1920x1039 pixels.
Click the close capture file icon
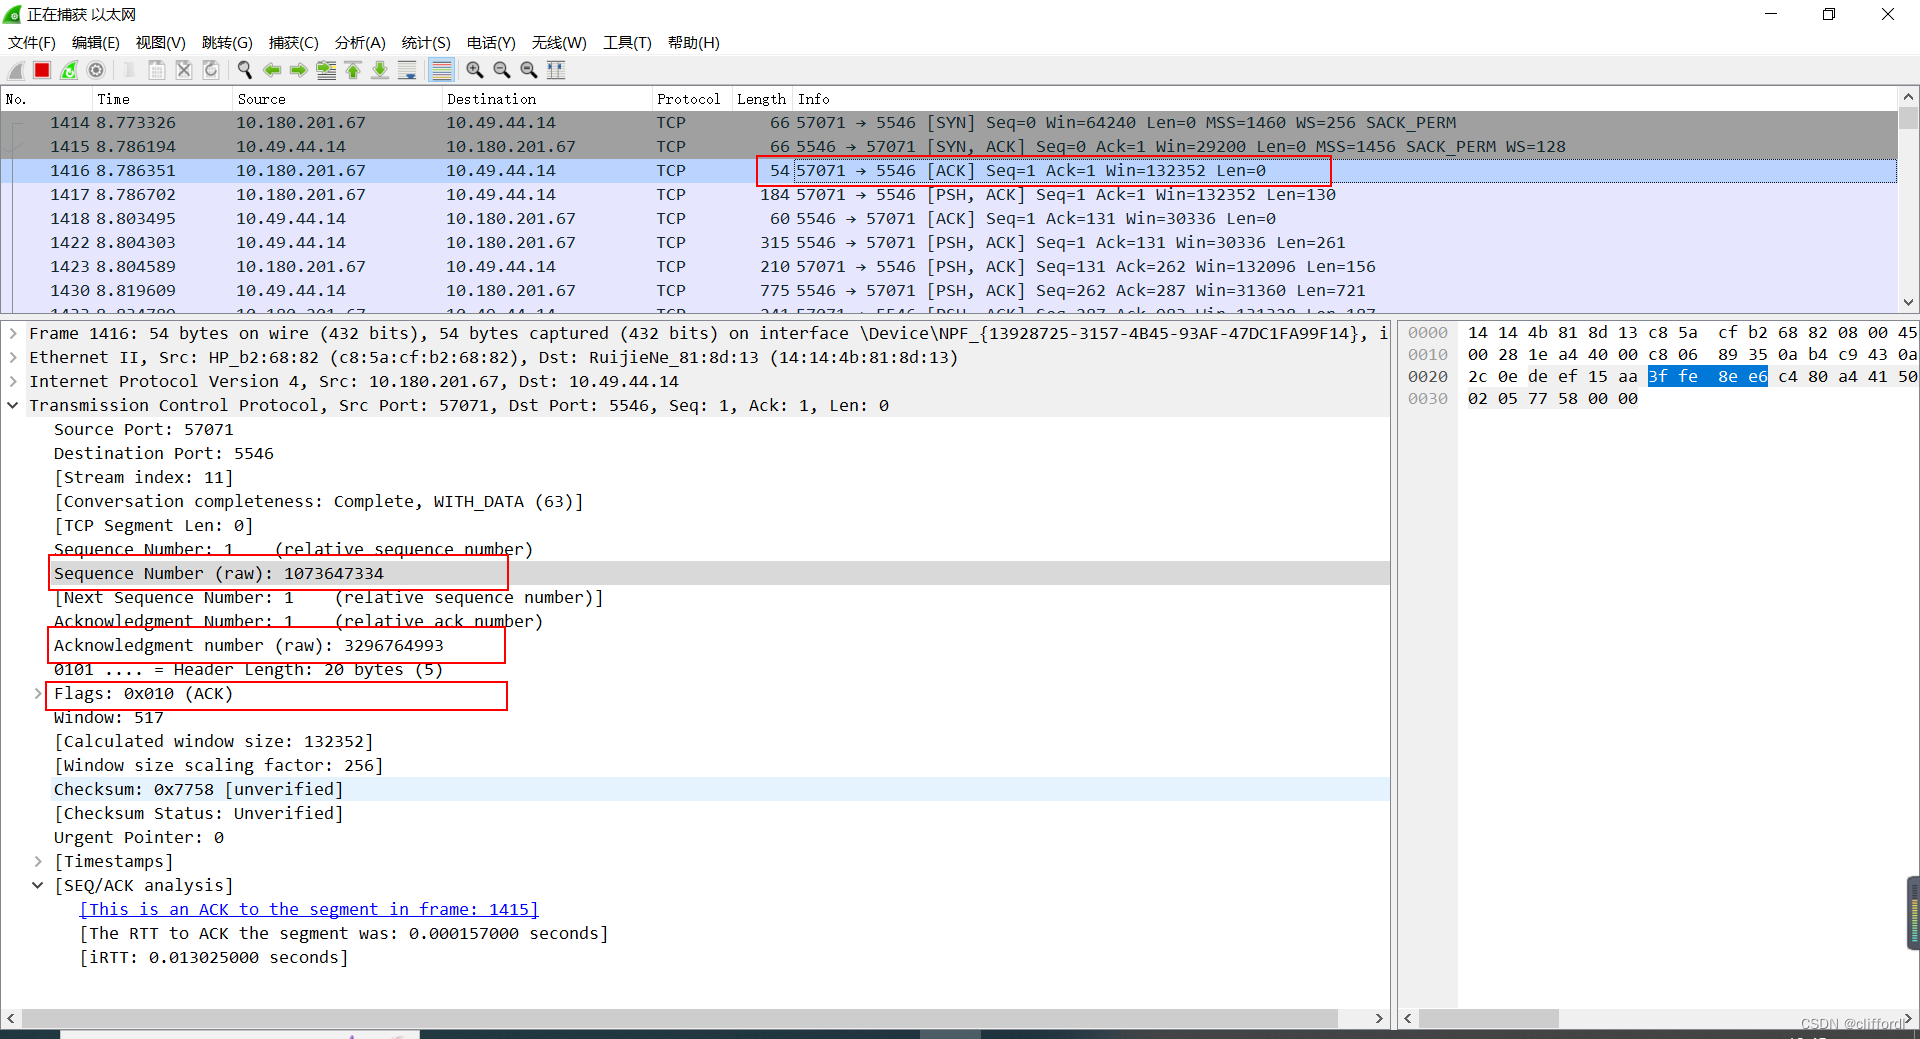184,70
